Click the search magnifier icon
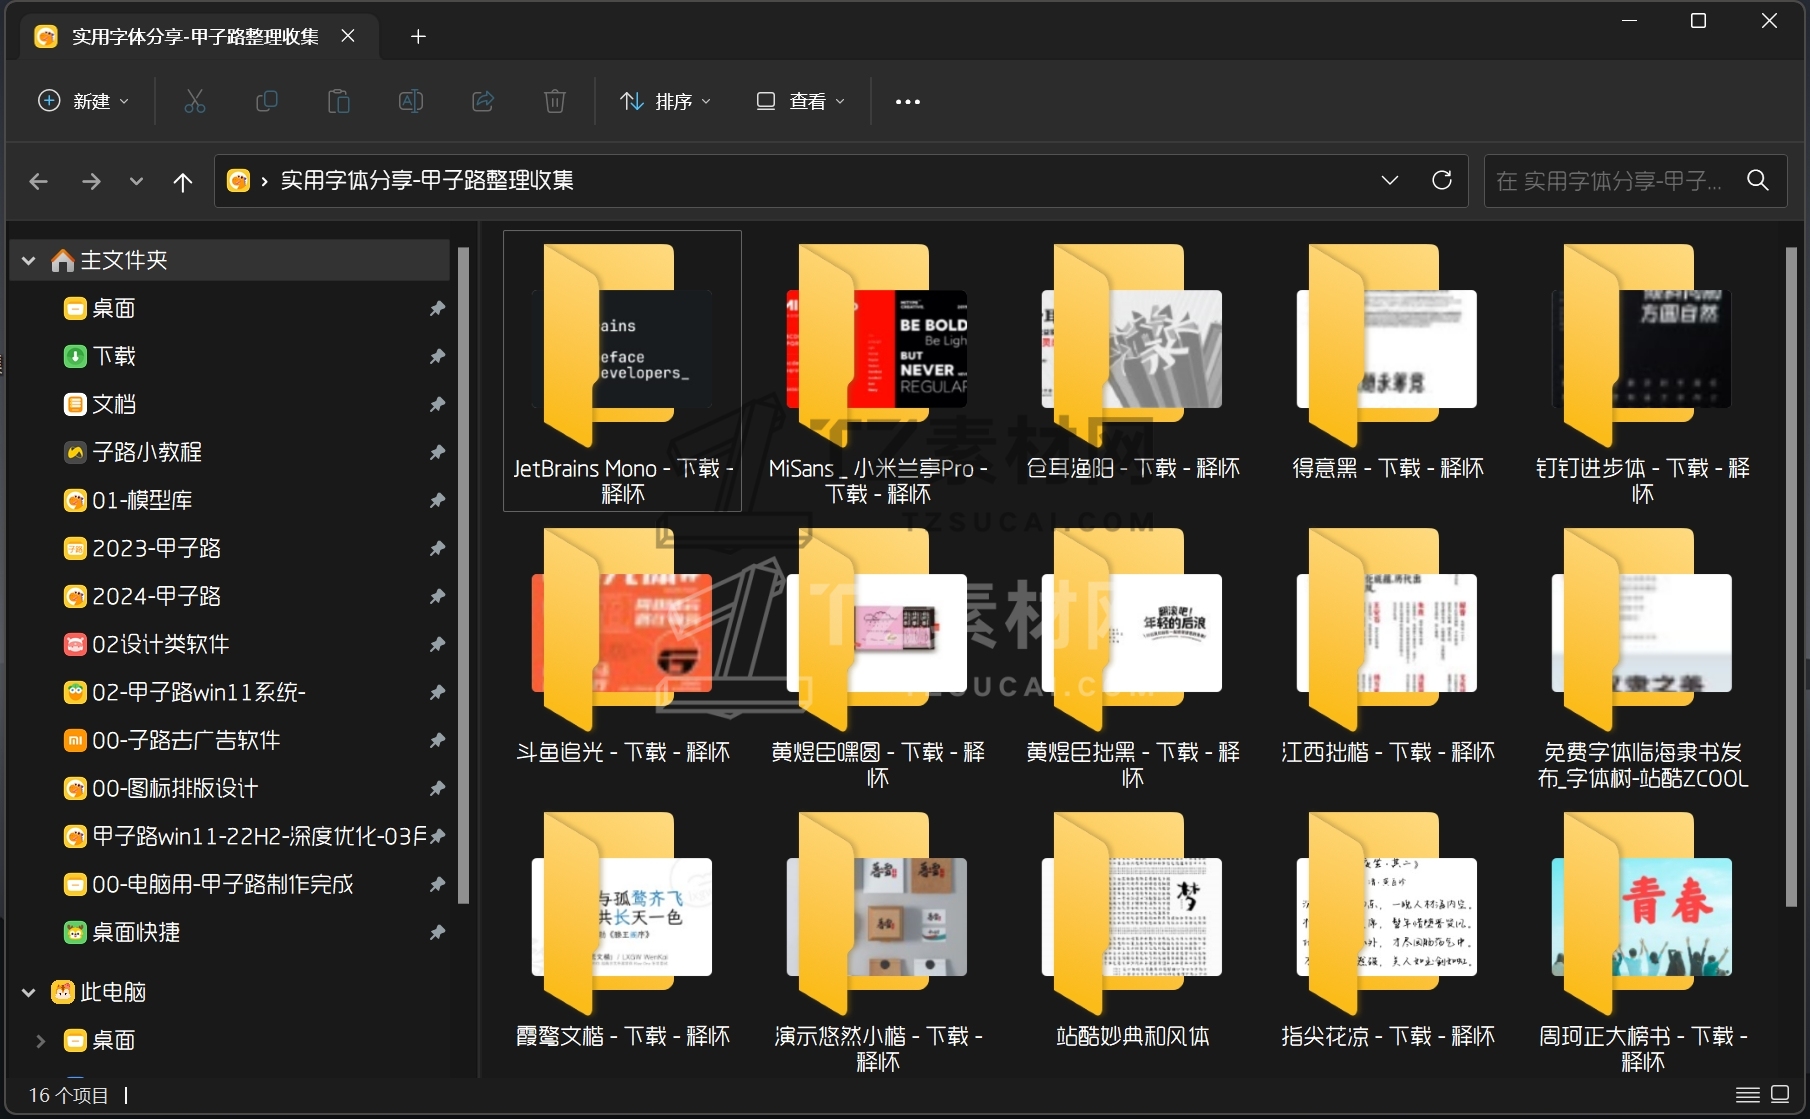1810x1119 pixels. [x=1758, y=180]
